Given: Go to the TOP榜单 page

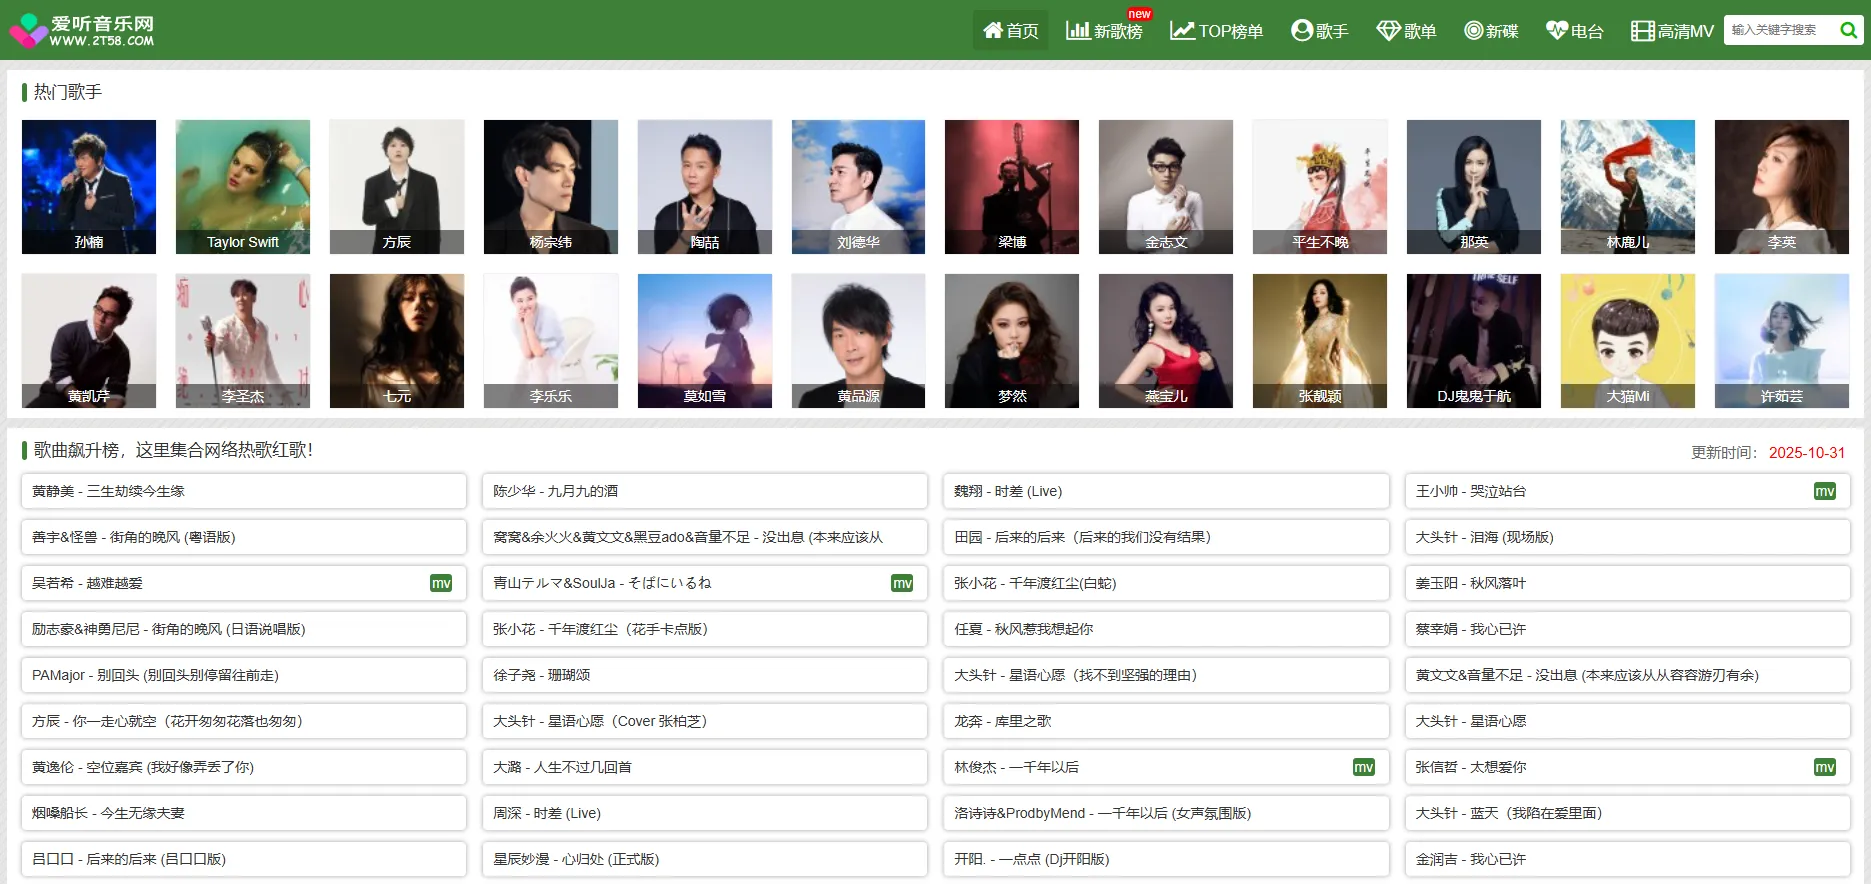Looking at the screenshot, I should [x=1217, y=31].
